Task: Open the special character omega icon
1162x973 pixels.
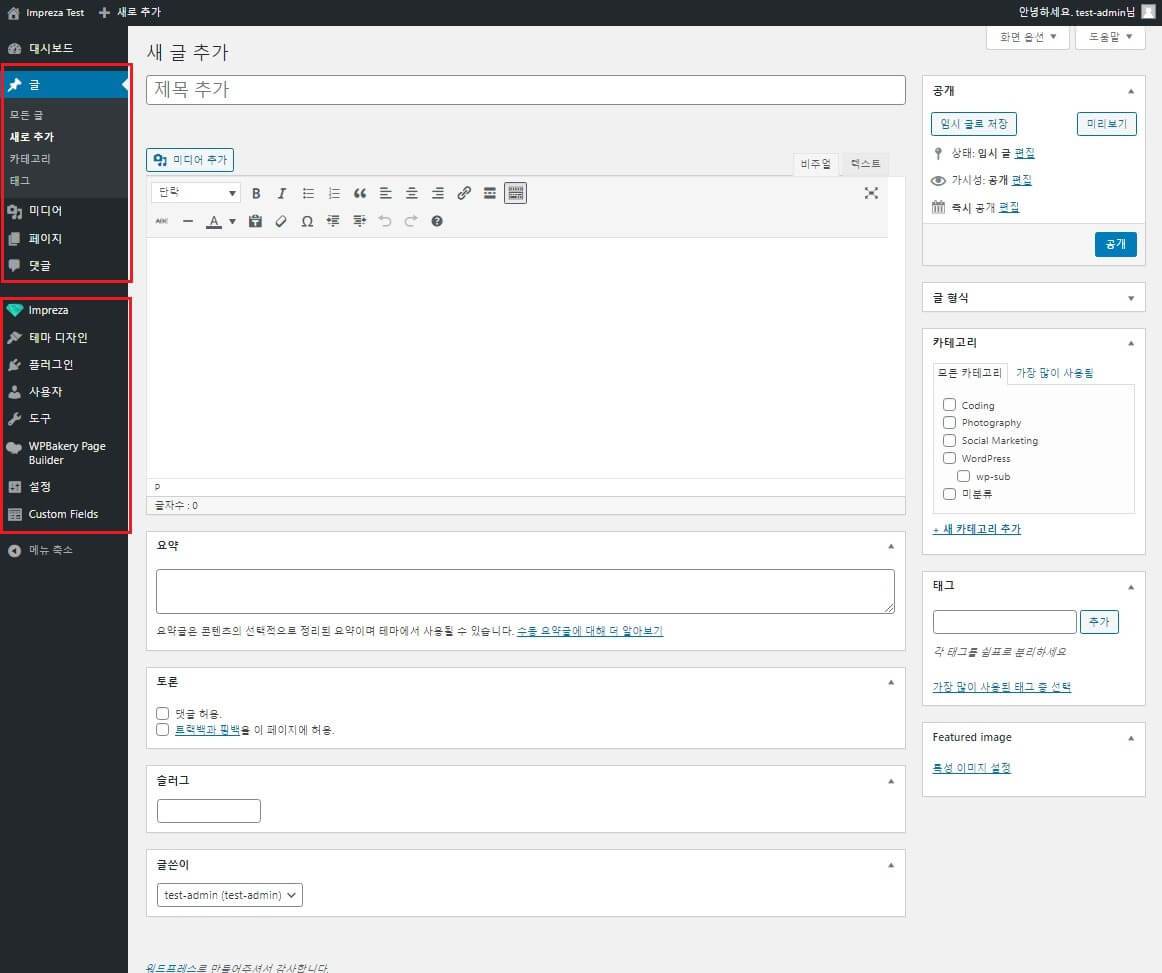Action: click(307, 221)
